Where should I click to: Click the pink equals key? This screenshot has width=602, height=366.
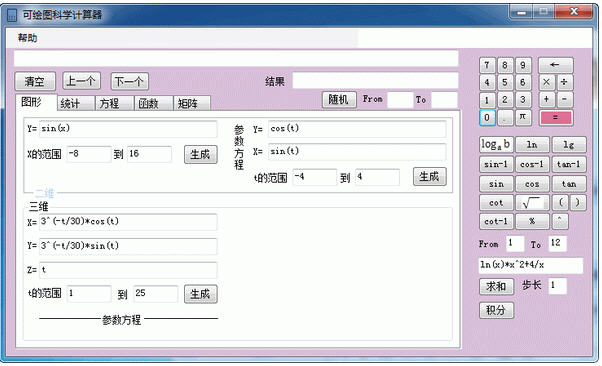[x=556, y=118]
